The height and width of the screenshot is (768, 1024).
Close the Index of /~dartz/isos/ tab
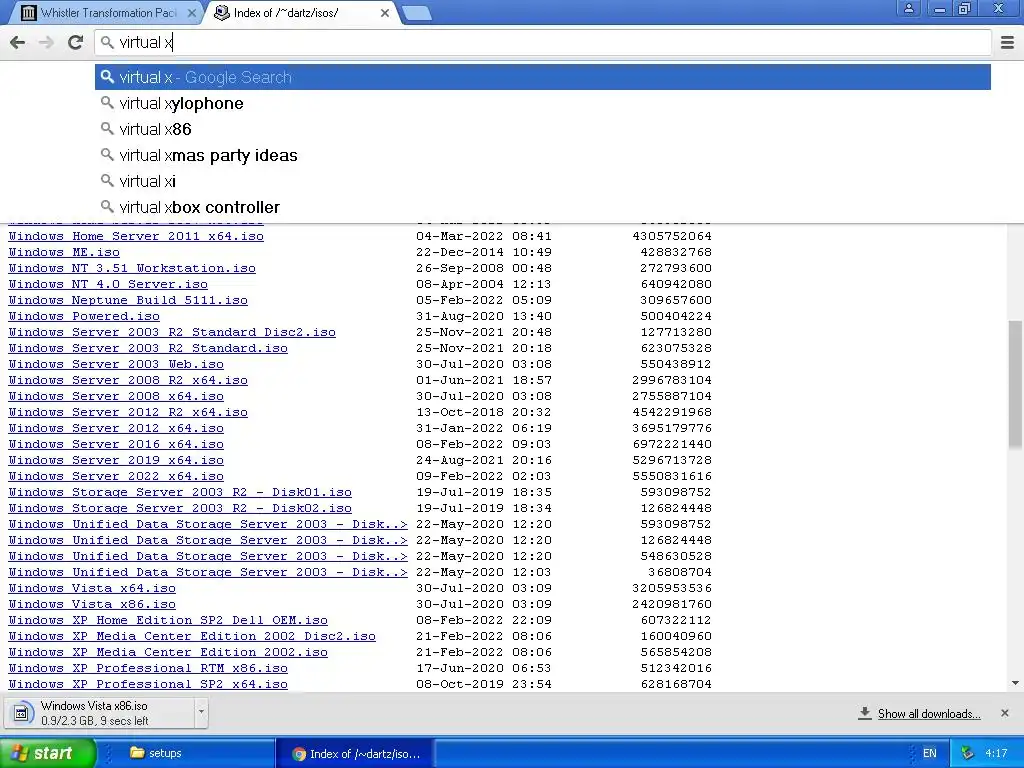(385, 12)
